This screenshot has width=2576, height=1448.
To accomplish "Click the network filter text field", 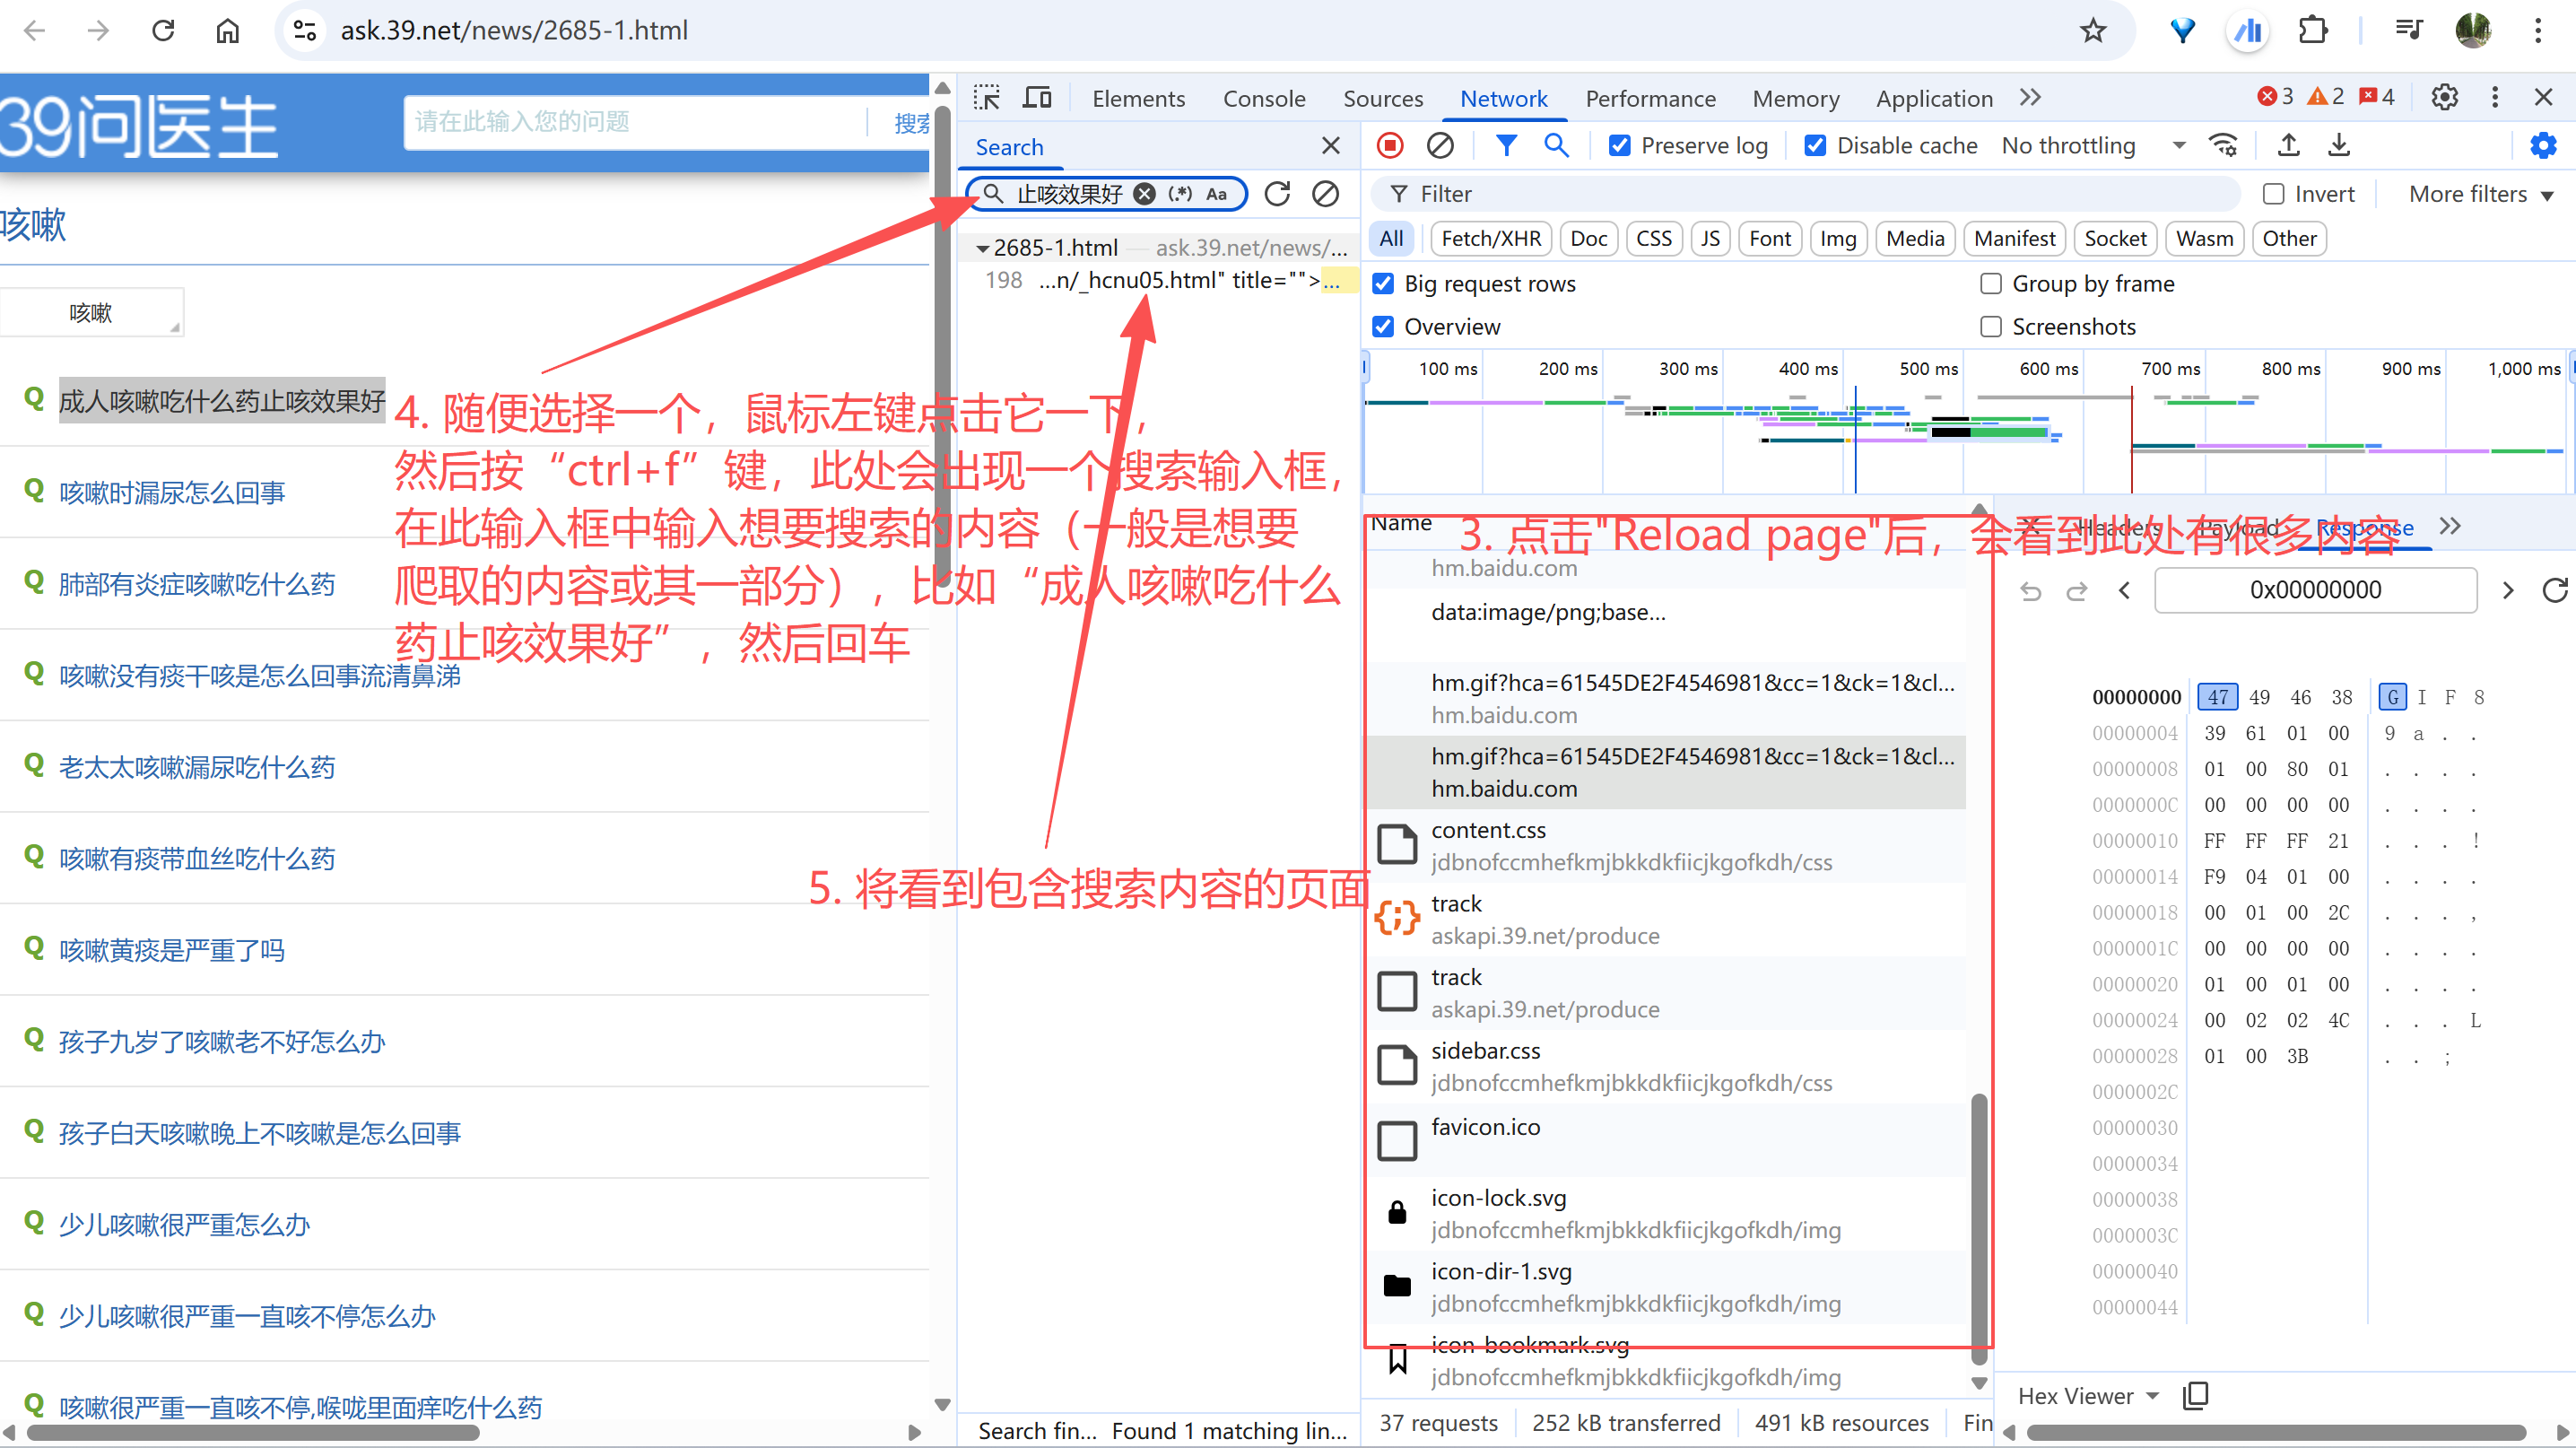I will tap(1800, 194).
